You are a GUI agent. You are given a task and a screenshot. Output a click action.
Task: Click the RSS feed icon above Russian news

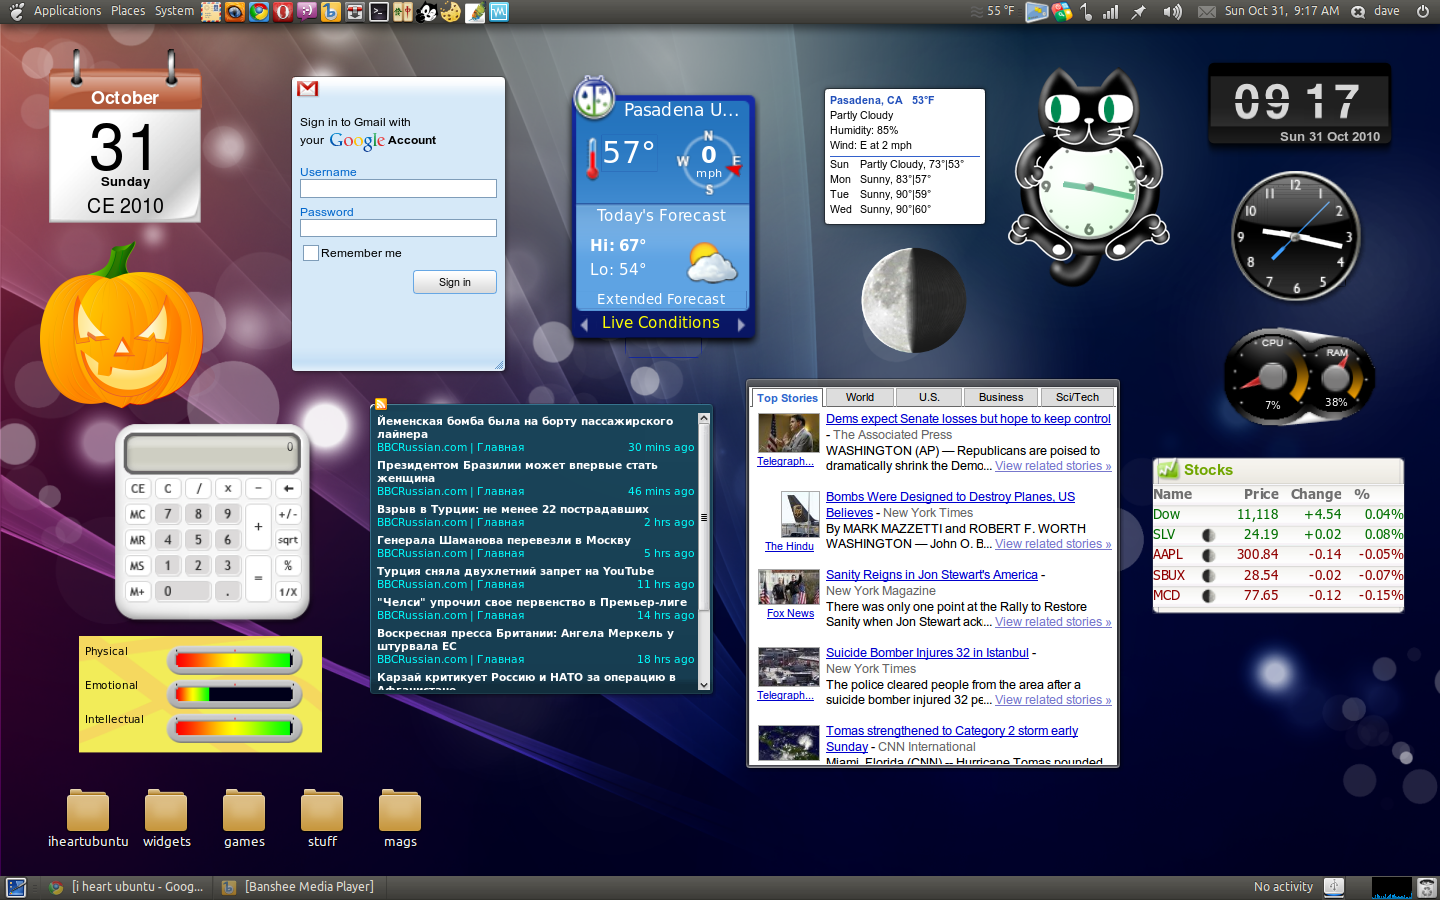pos(381,404)
